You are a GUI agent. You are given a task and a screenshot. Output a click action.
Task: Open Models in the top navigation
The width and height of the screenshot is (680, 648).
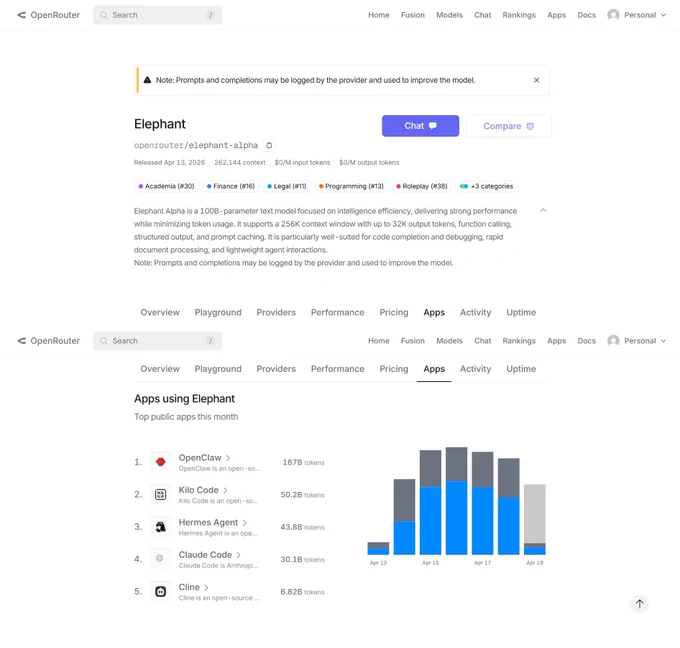pyautogui.click(x=449, y=15)
